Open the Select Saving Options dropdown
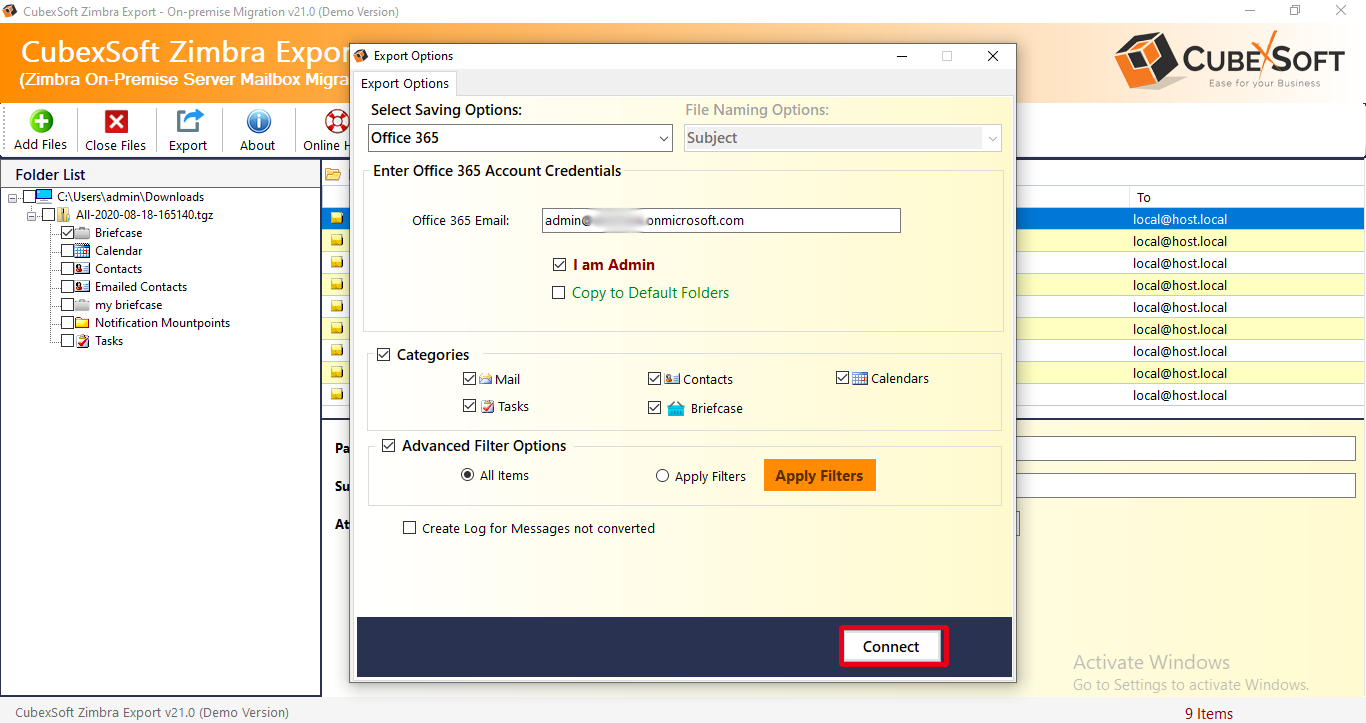1366x723 pixels. coord(520,138)
